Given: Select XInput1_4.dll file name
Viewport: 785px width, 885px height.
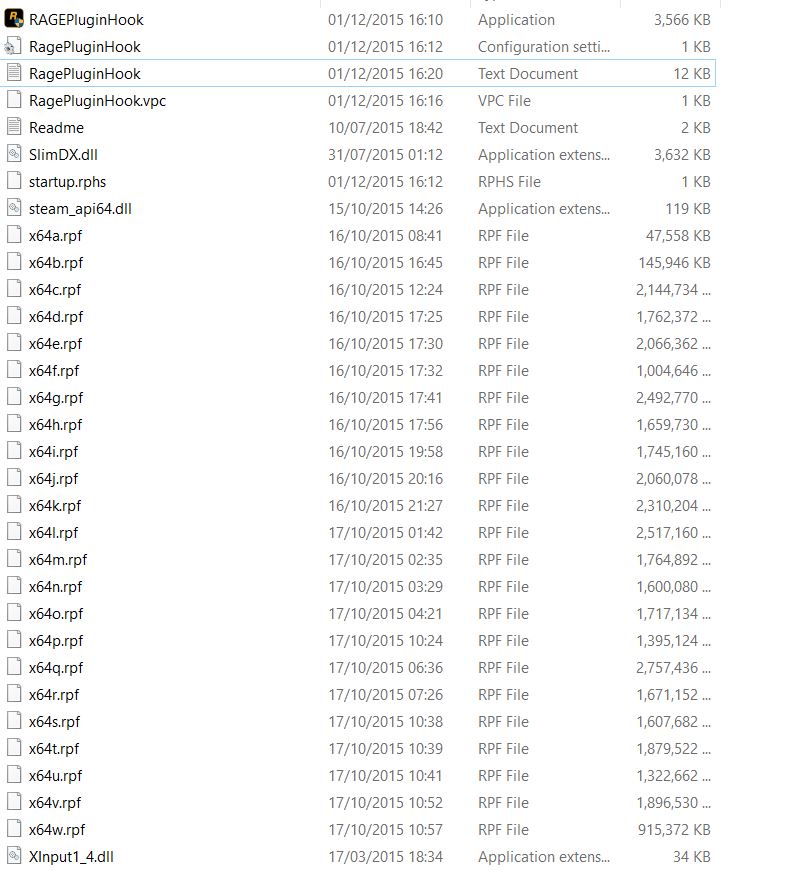Looking at the screenshot, I should 71,857.
